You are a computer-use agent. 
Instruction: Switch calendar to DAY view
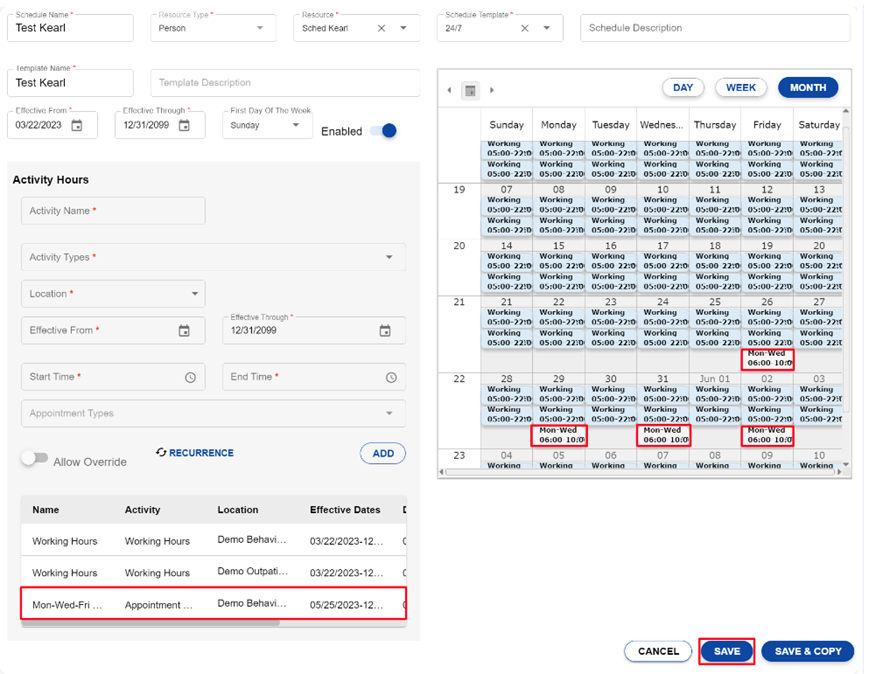[683, 88]
